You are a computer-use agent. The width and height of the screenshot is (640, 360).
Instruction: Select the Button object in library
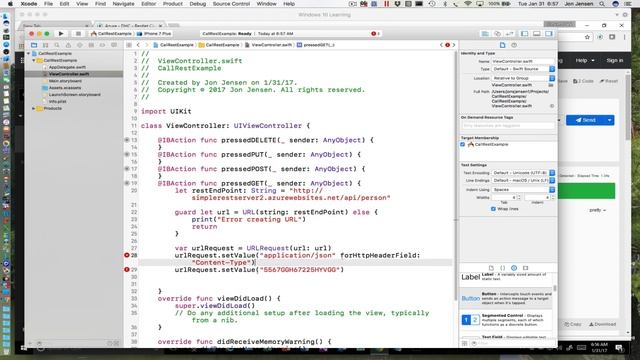click(x=506, y=298)
